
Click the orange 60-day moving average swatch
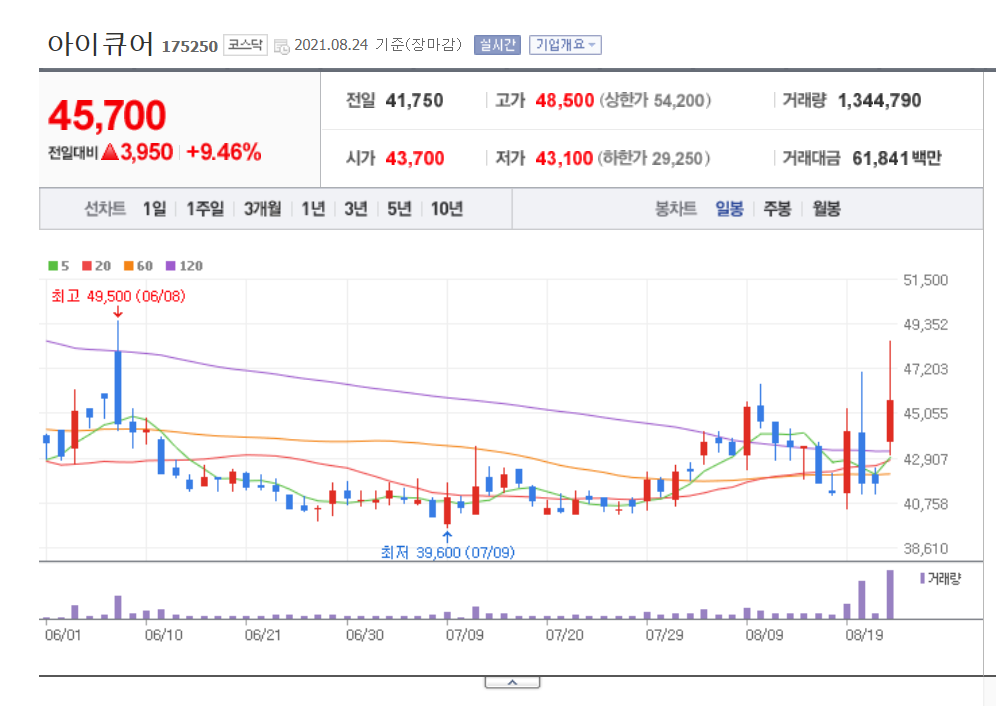tap(129, 266)
